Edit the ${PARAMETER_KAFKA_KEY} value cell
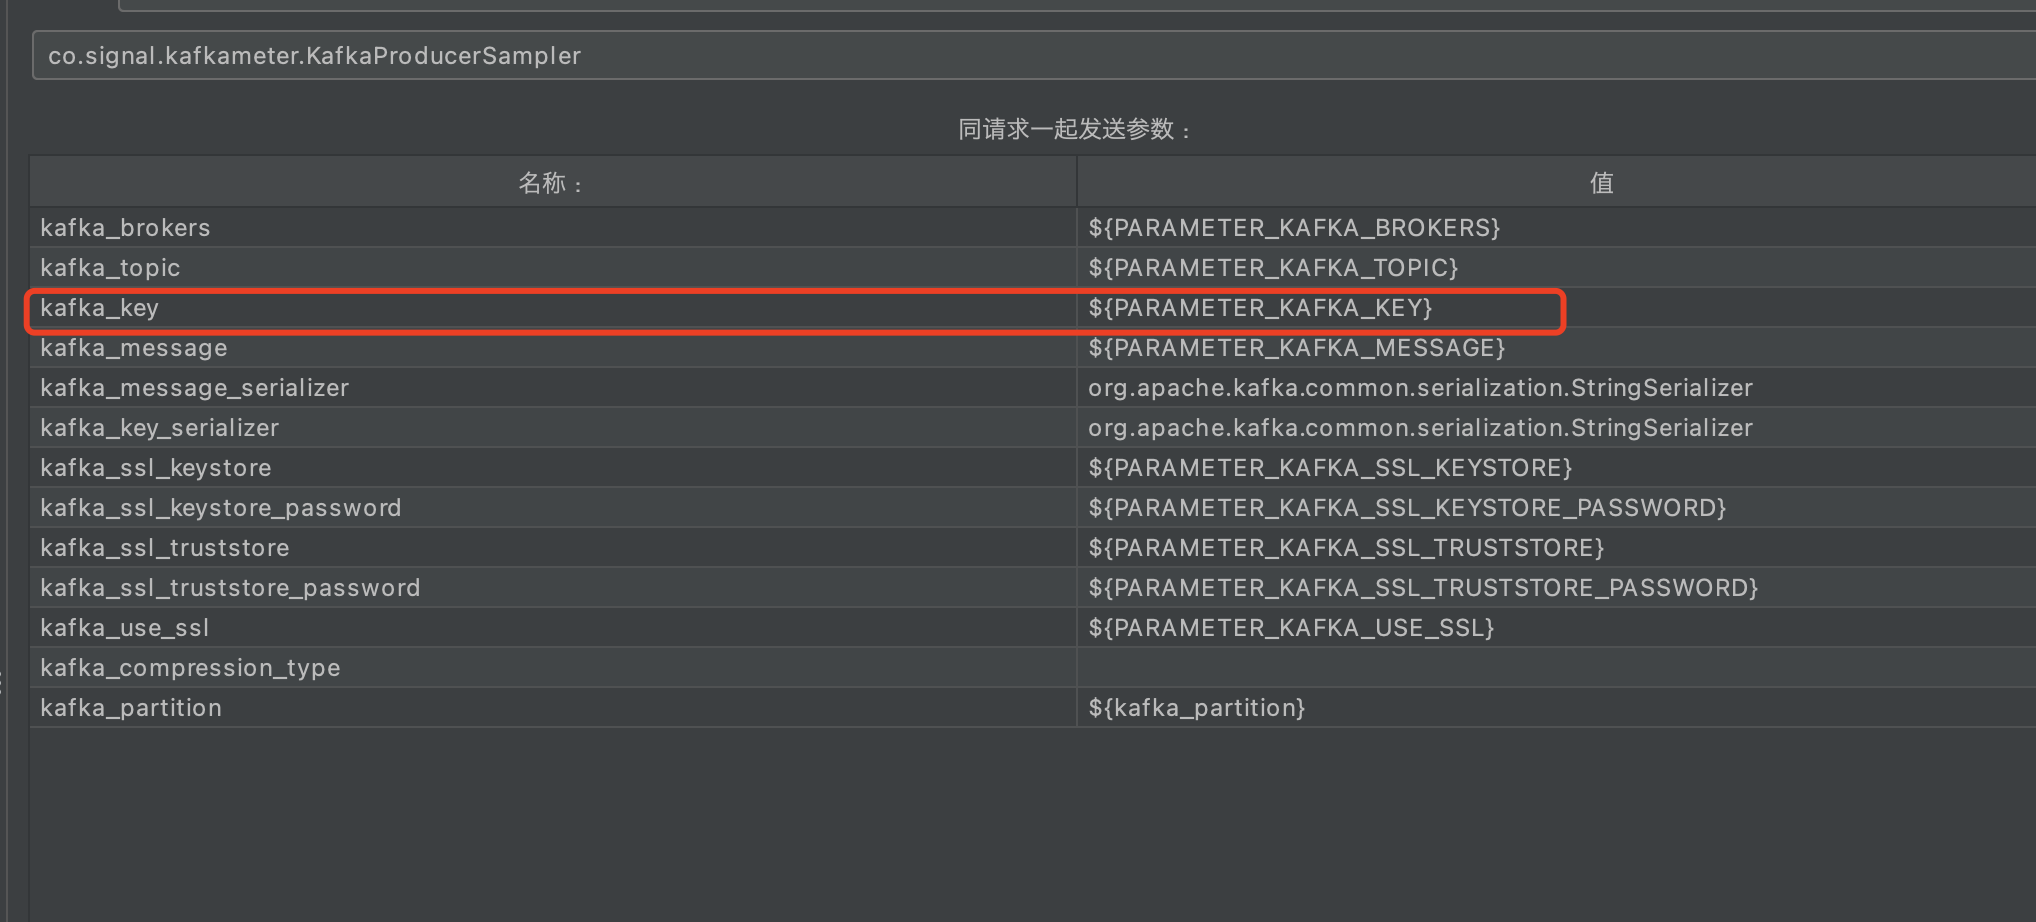This screenshot has width=2036, height=922. (x=1556, y=308)
